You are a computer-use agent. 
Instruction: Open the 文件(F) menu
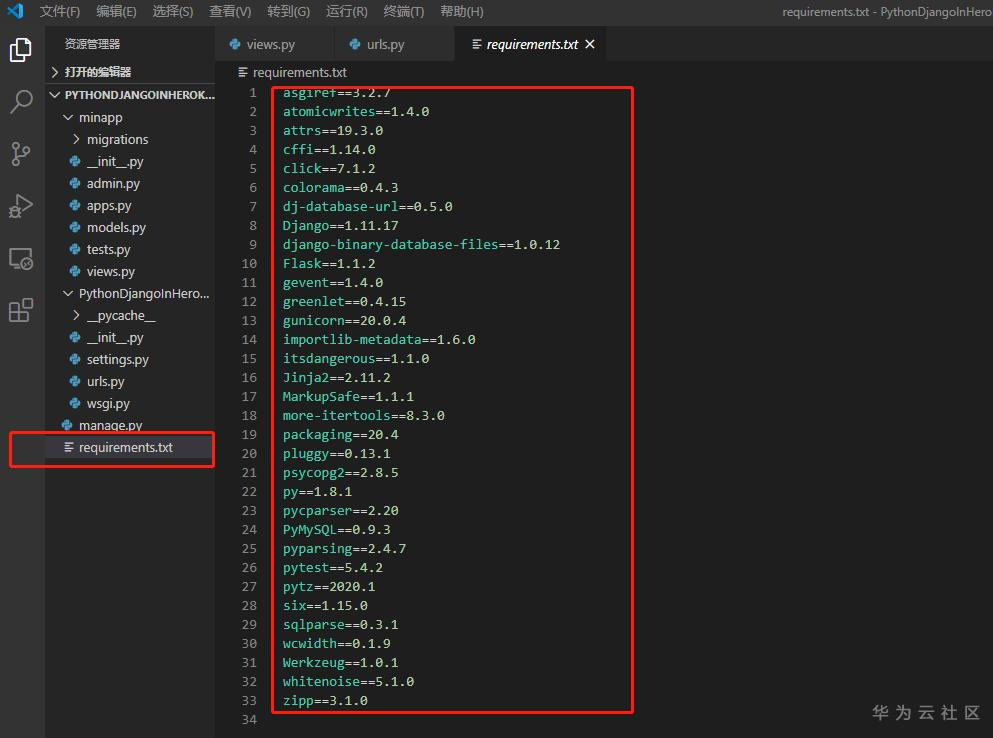pyautogui.click(x=60, y=11)
